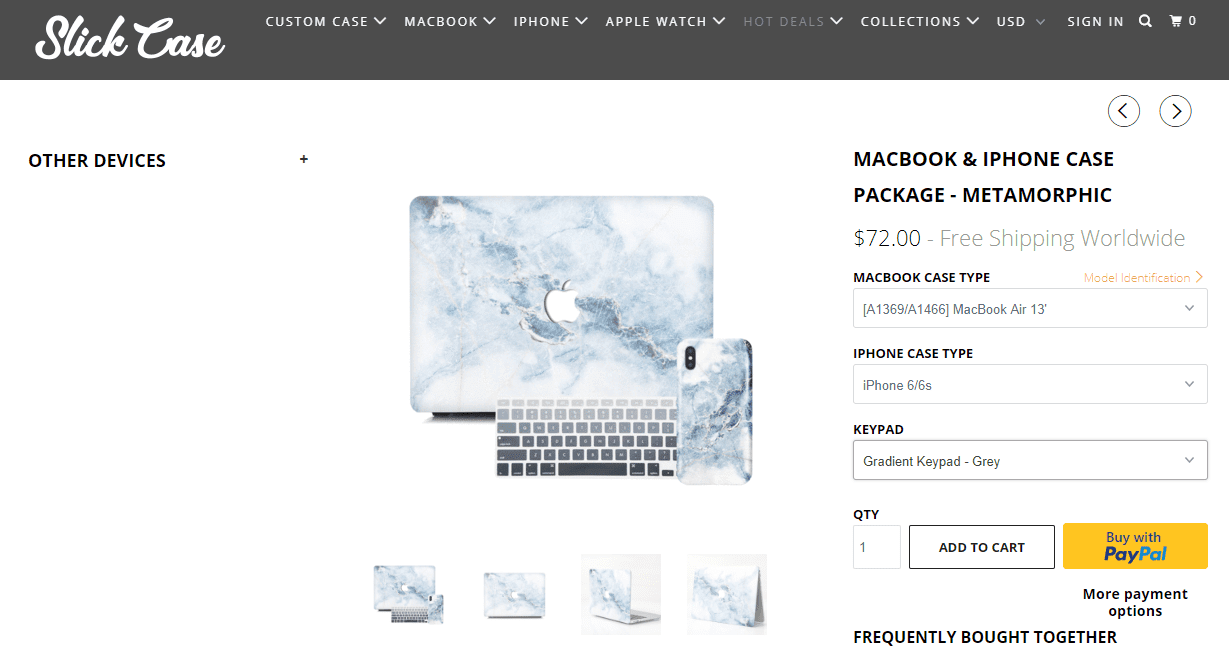The image size is (1229, 647).
Task: Open the MacBook Case Type dropdown
Action: click(1030, 309)
